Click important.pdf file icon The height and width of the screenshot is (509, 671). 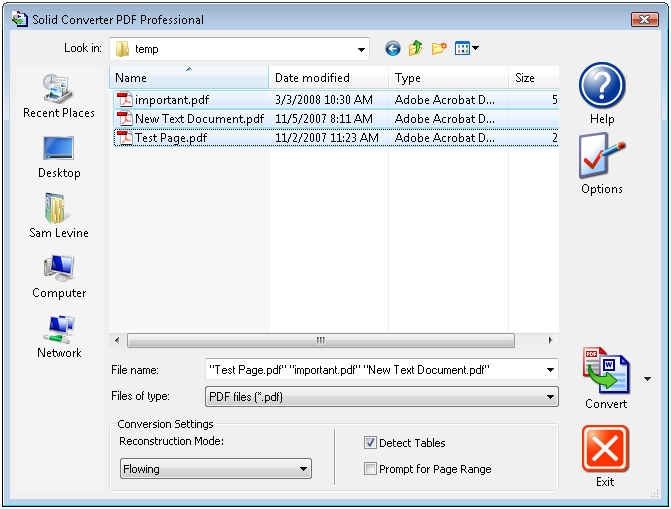125,100
